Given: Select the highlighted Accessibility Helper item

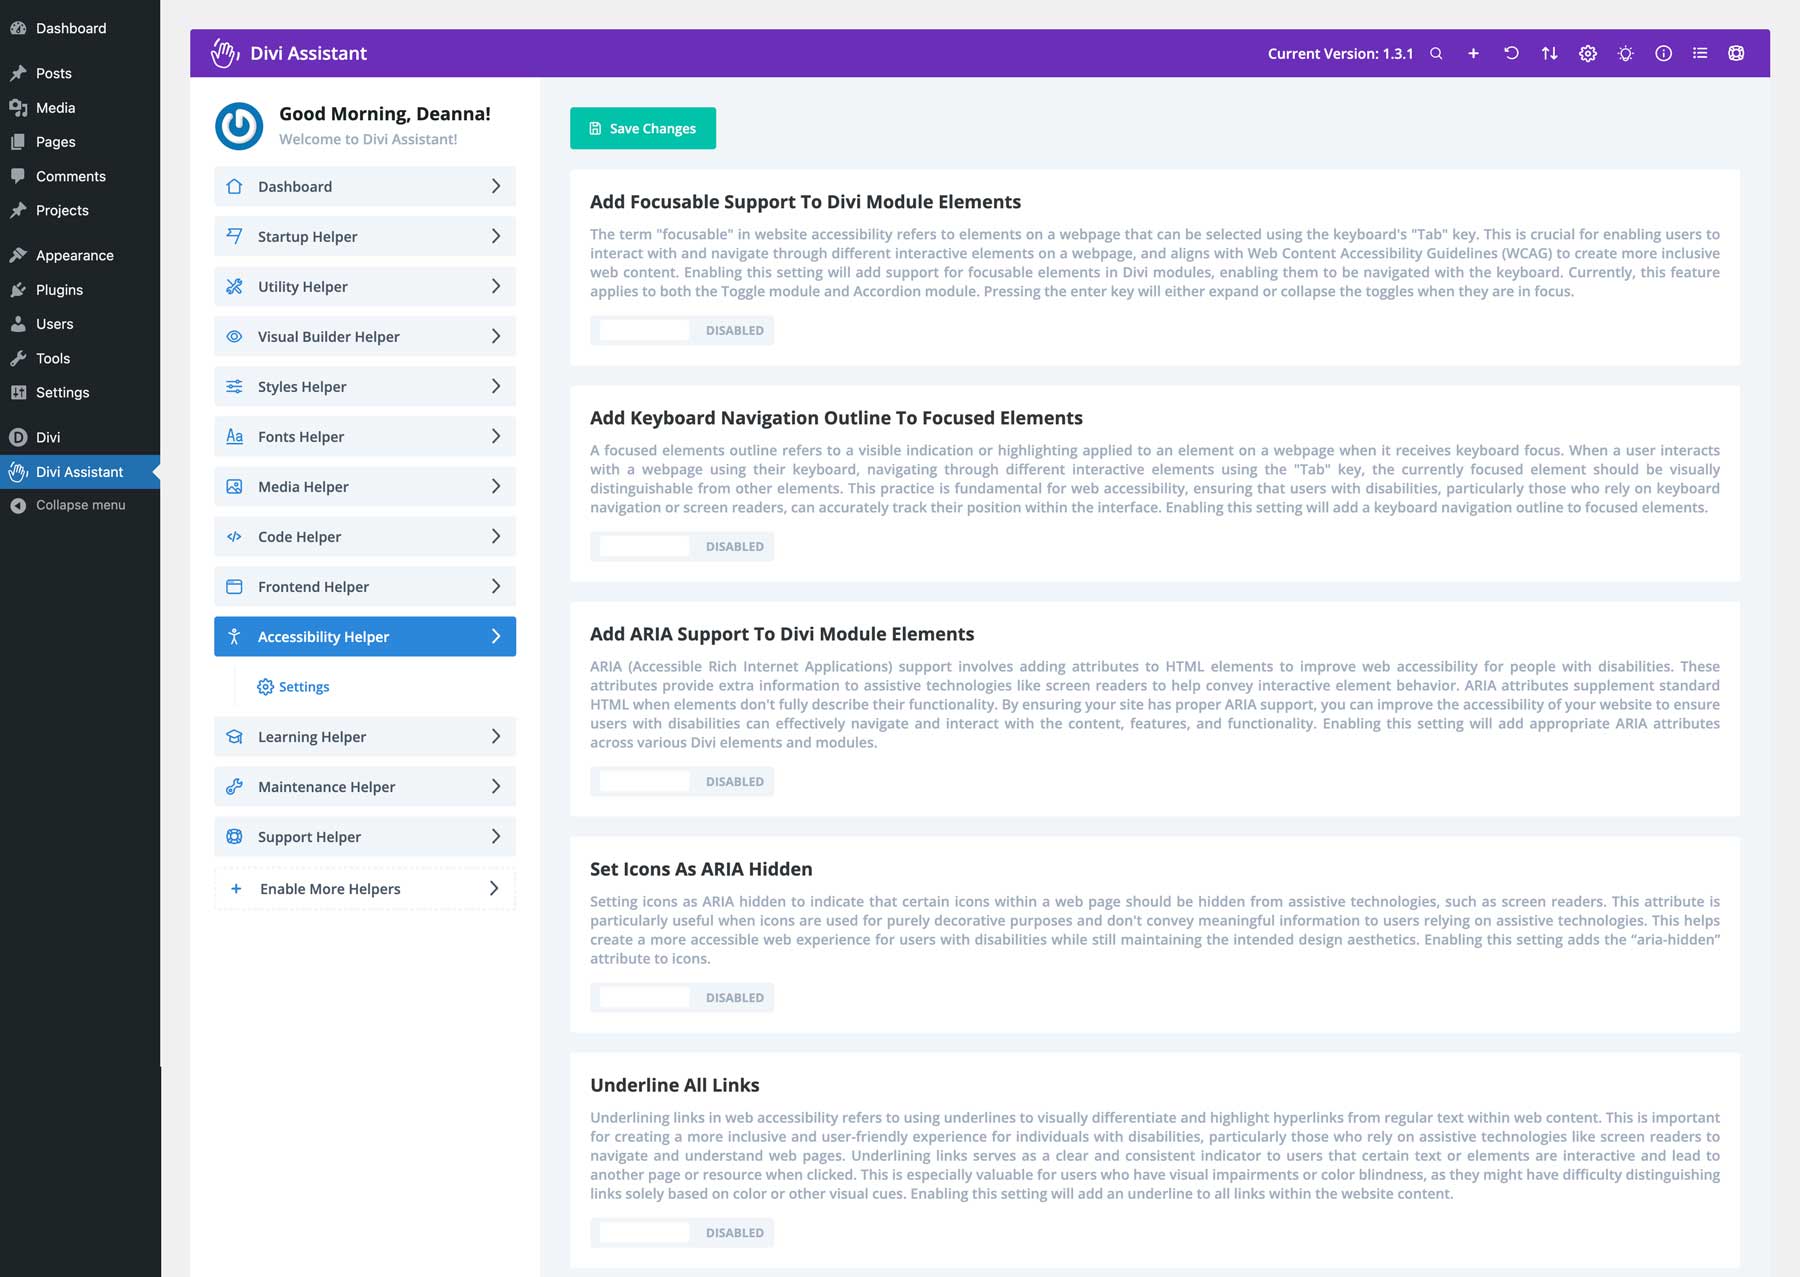Looking at the screenshot, I should tap(365, 636).
